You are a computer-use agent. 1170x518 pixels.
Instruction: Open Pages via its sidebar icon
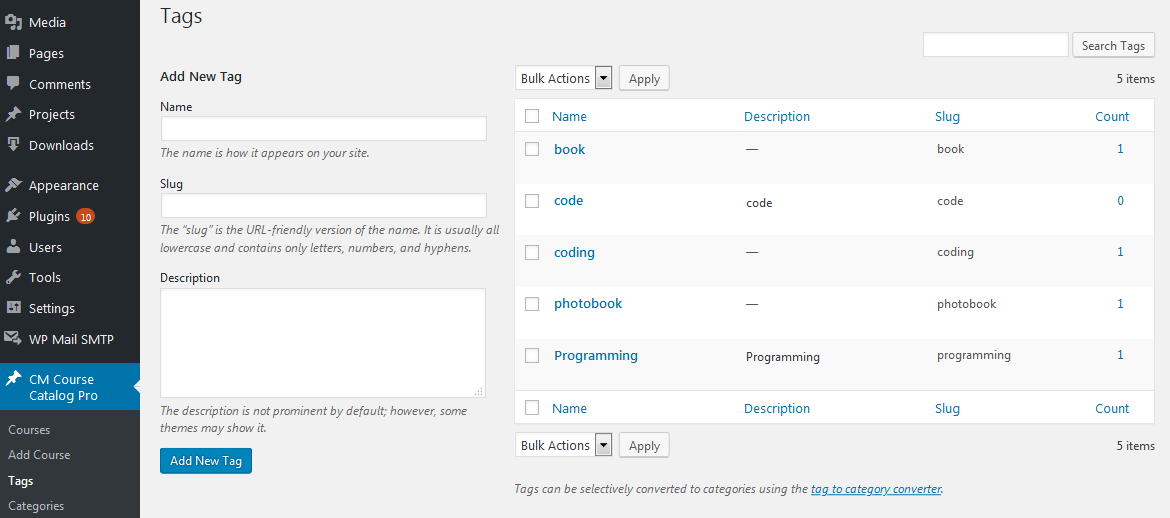(x=13, y=53)
